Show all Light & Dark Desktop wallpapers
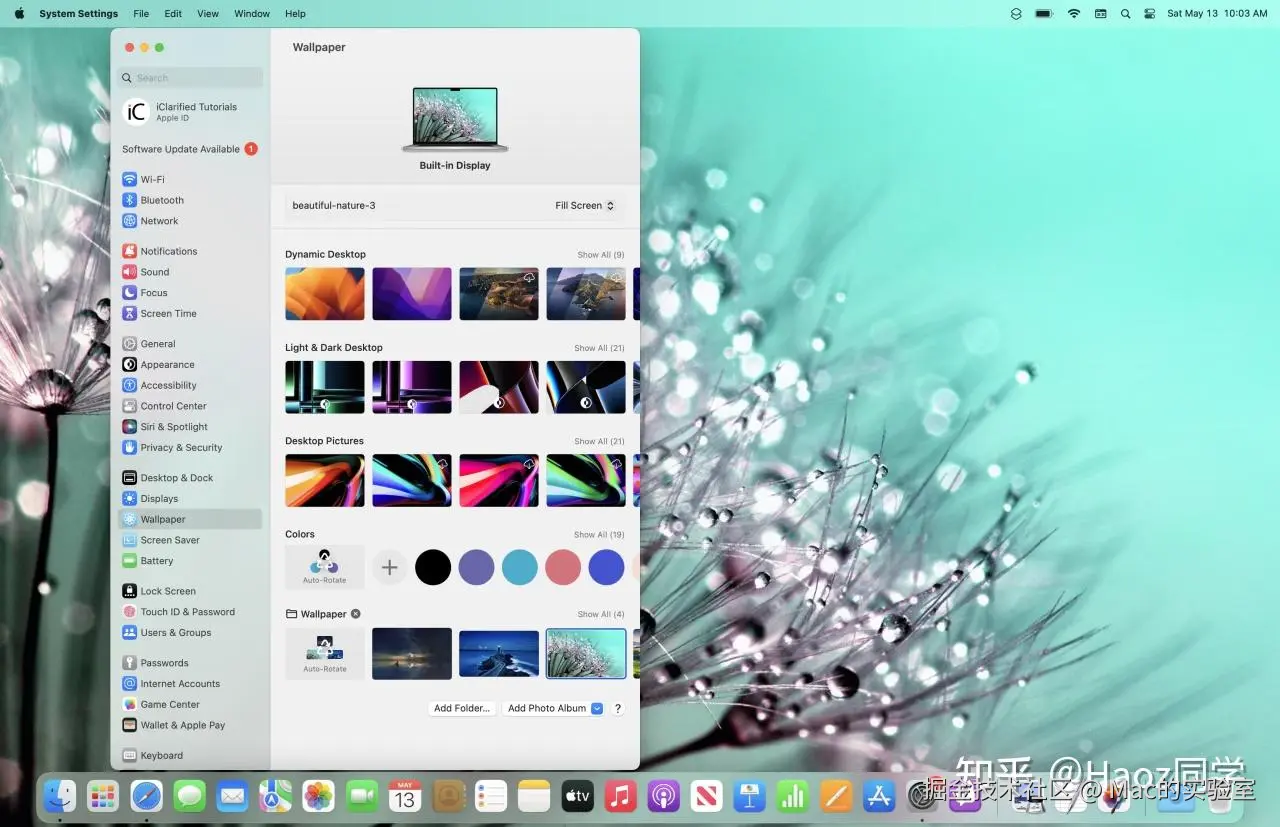Viewport: 1280px width, 827px height. [x=599, y=348]
